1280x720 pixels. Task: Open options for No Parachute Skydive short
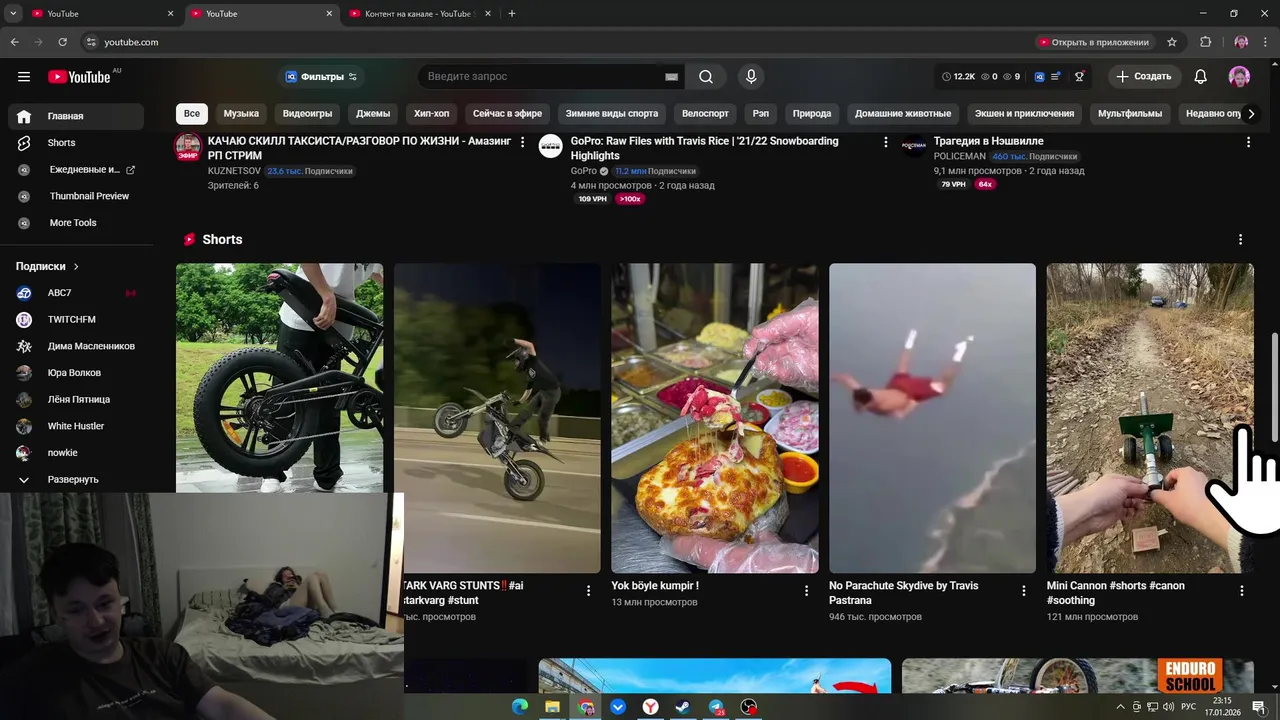click(1023, 591)
